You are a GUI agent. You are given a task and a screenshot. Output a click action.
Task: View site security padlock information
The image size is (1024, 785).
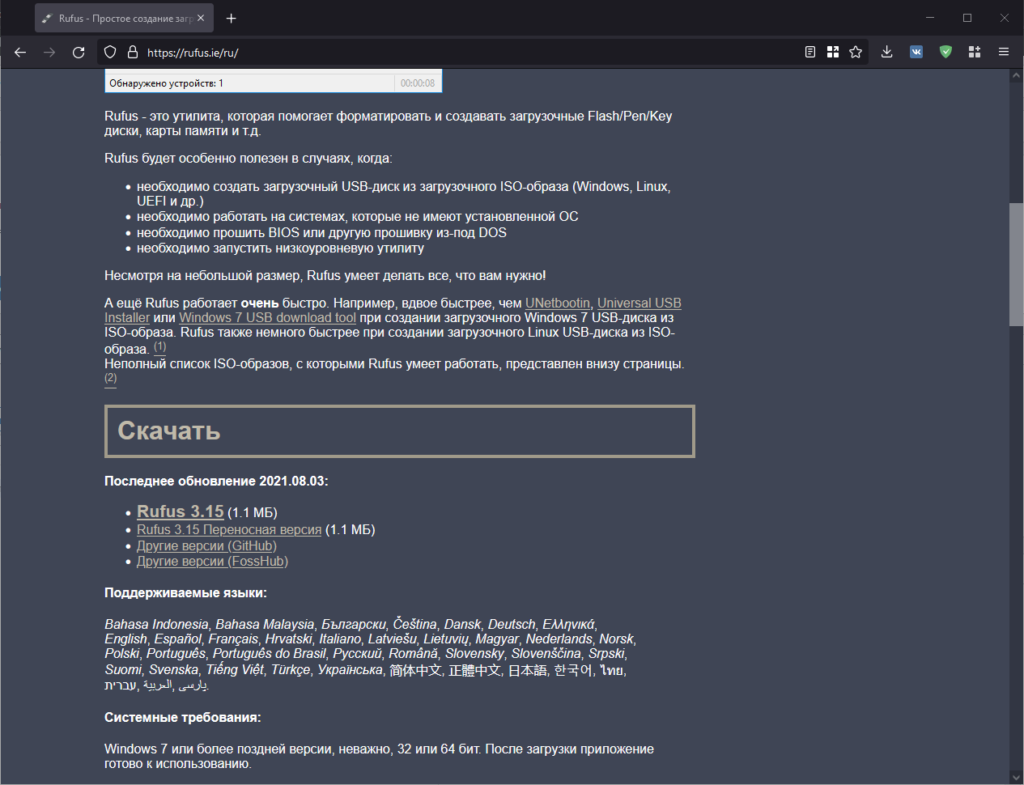coord(133,52)
